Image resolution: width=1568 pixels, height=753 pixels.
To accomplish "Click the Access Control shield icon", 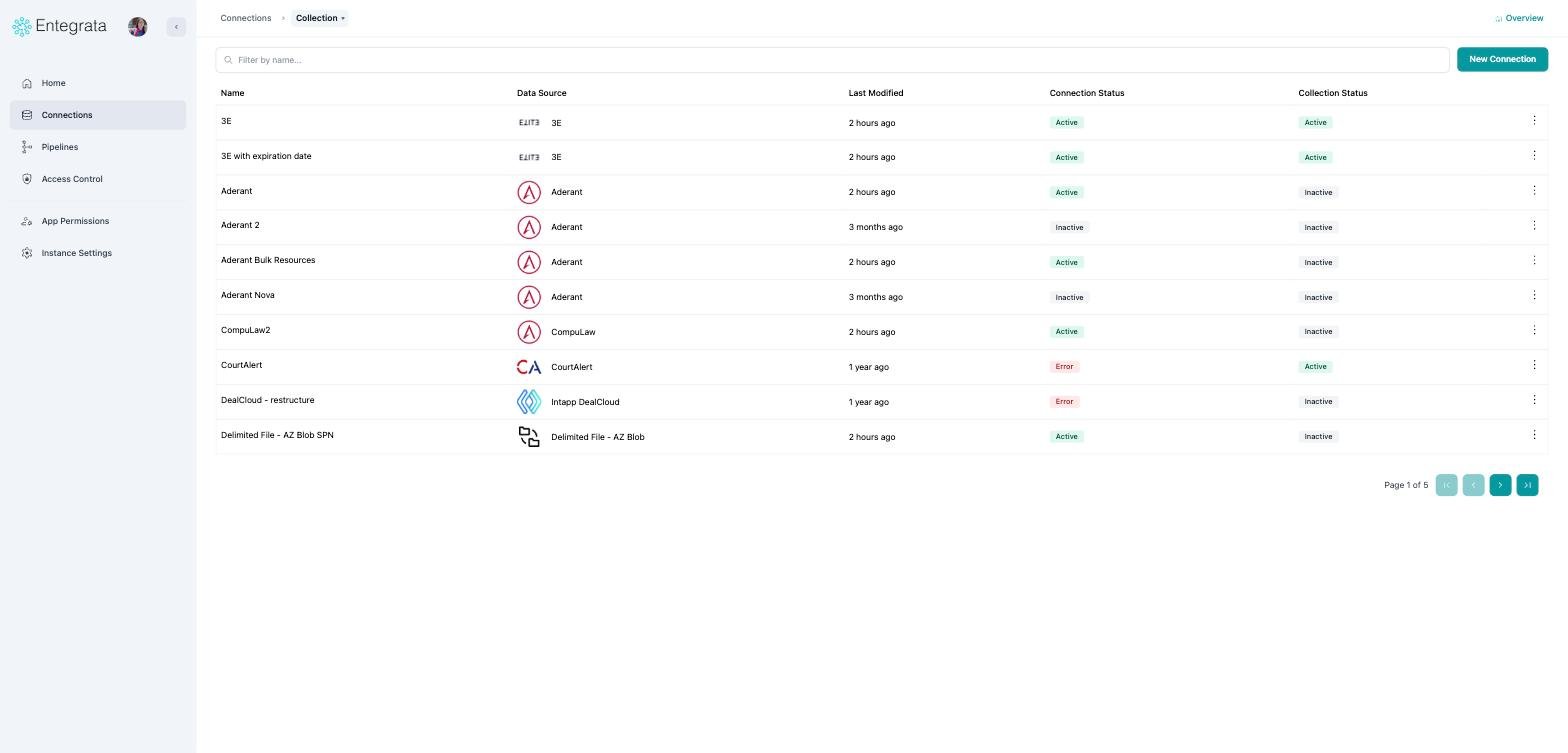I will click(x=27, y=179).
